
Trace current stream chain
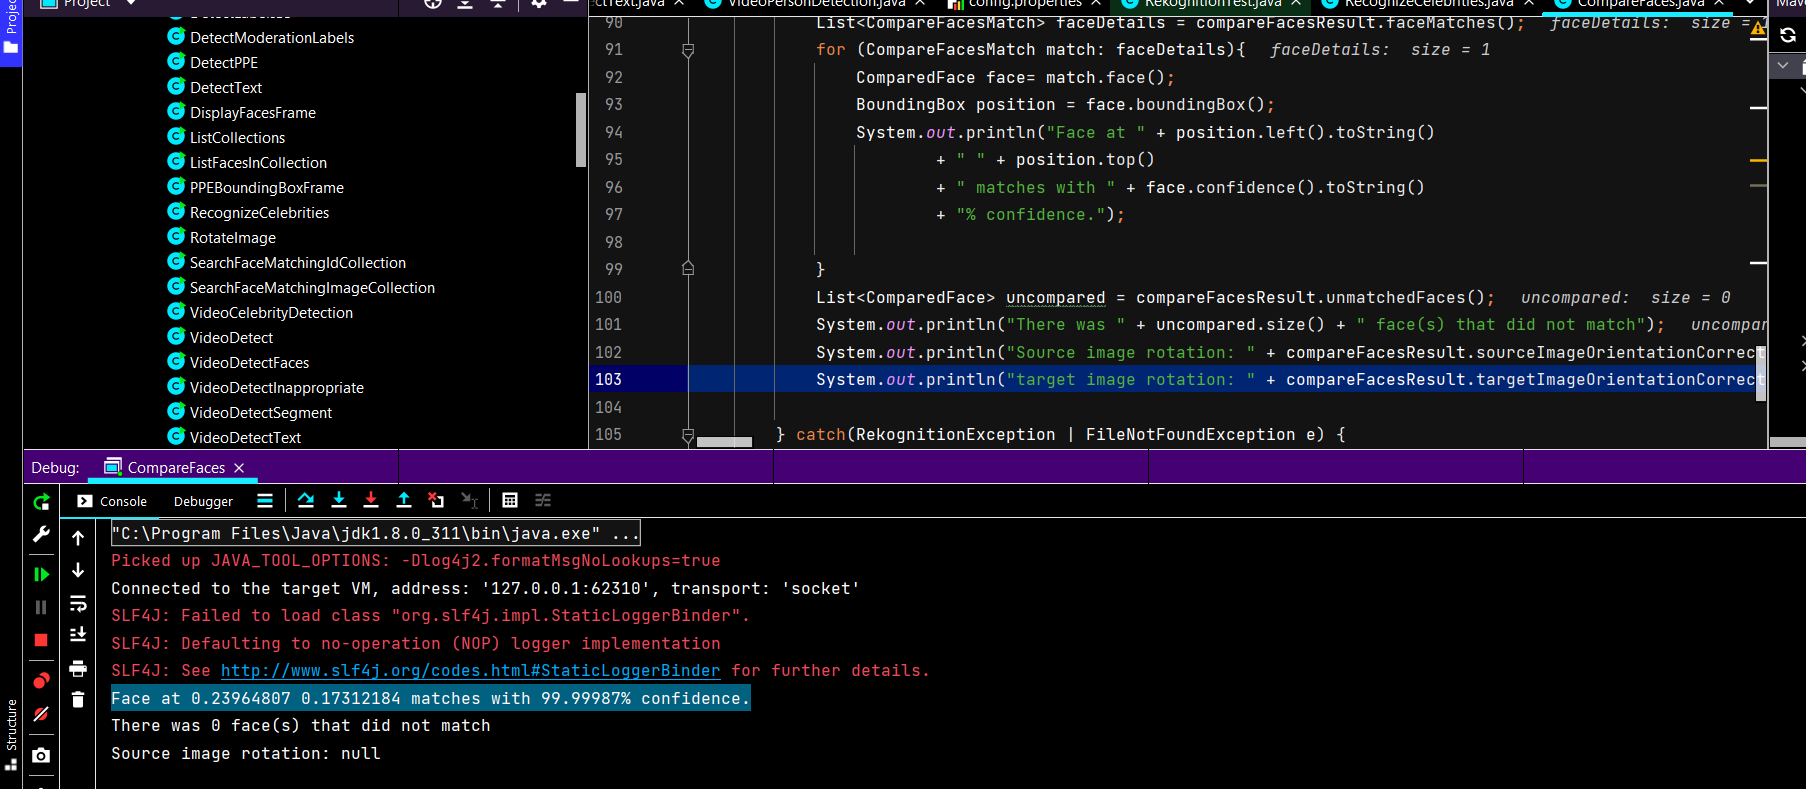click(x=543, y=500)
